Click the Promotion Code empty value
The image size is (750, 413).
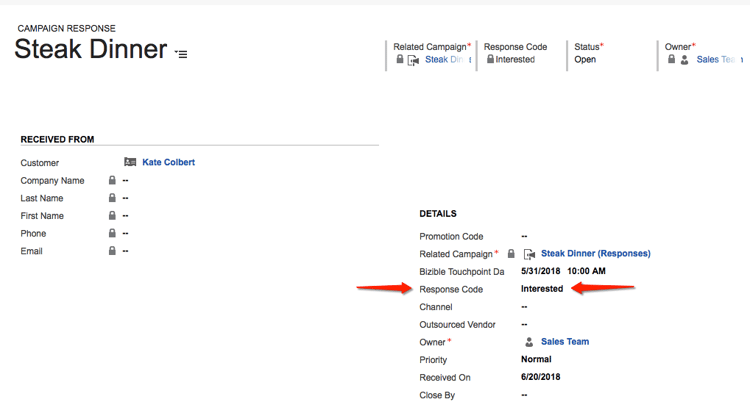coord(524,236)
